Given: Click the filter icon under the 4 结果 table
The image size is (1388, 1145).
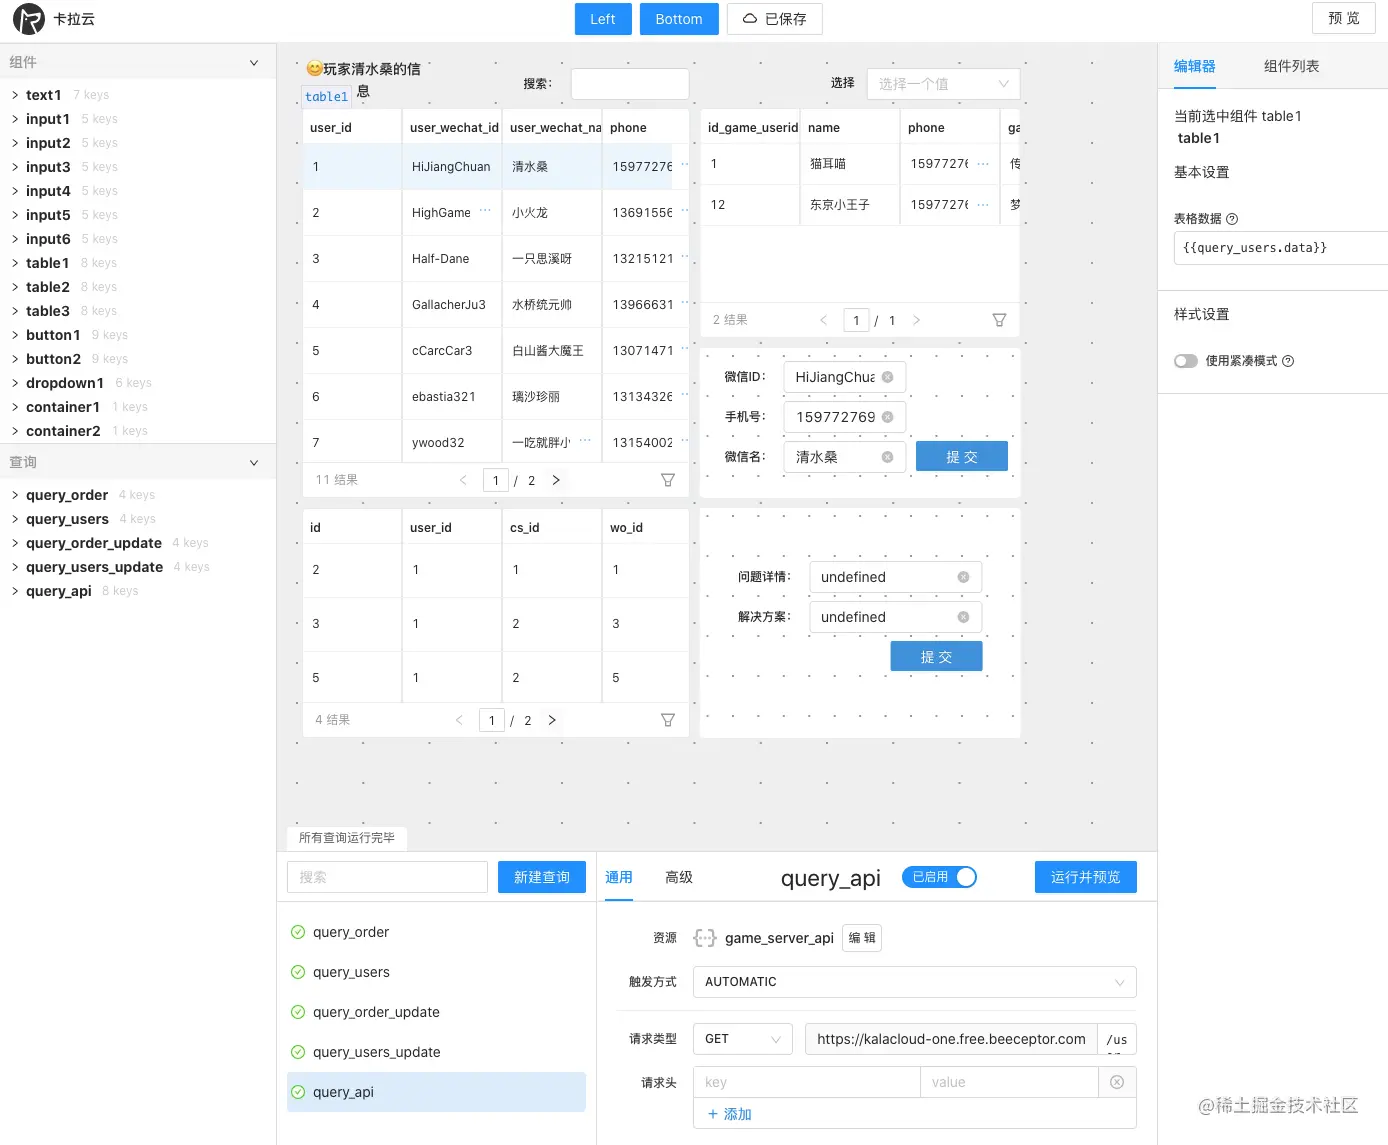Looking at the screenshot, I should [x=668, y=720].
